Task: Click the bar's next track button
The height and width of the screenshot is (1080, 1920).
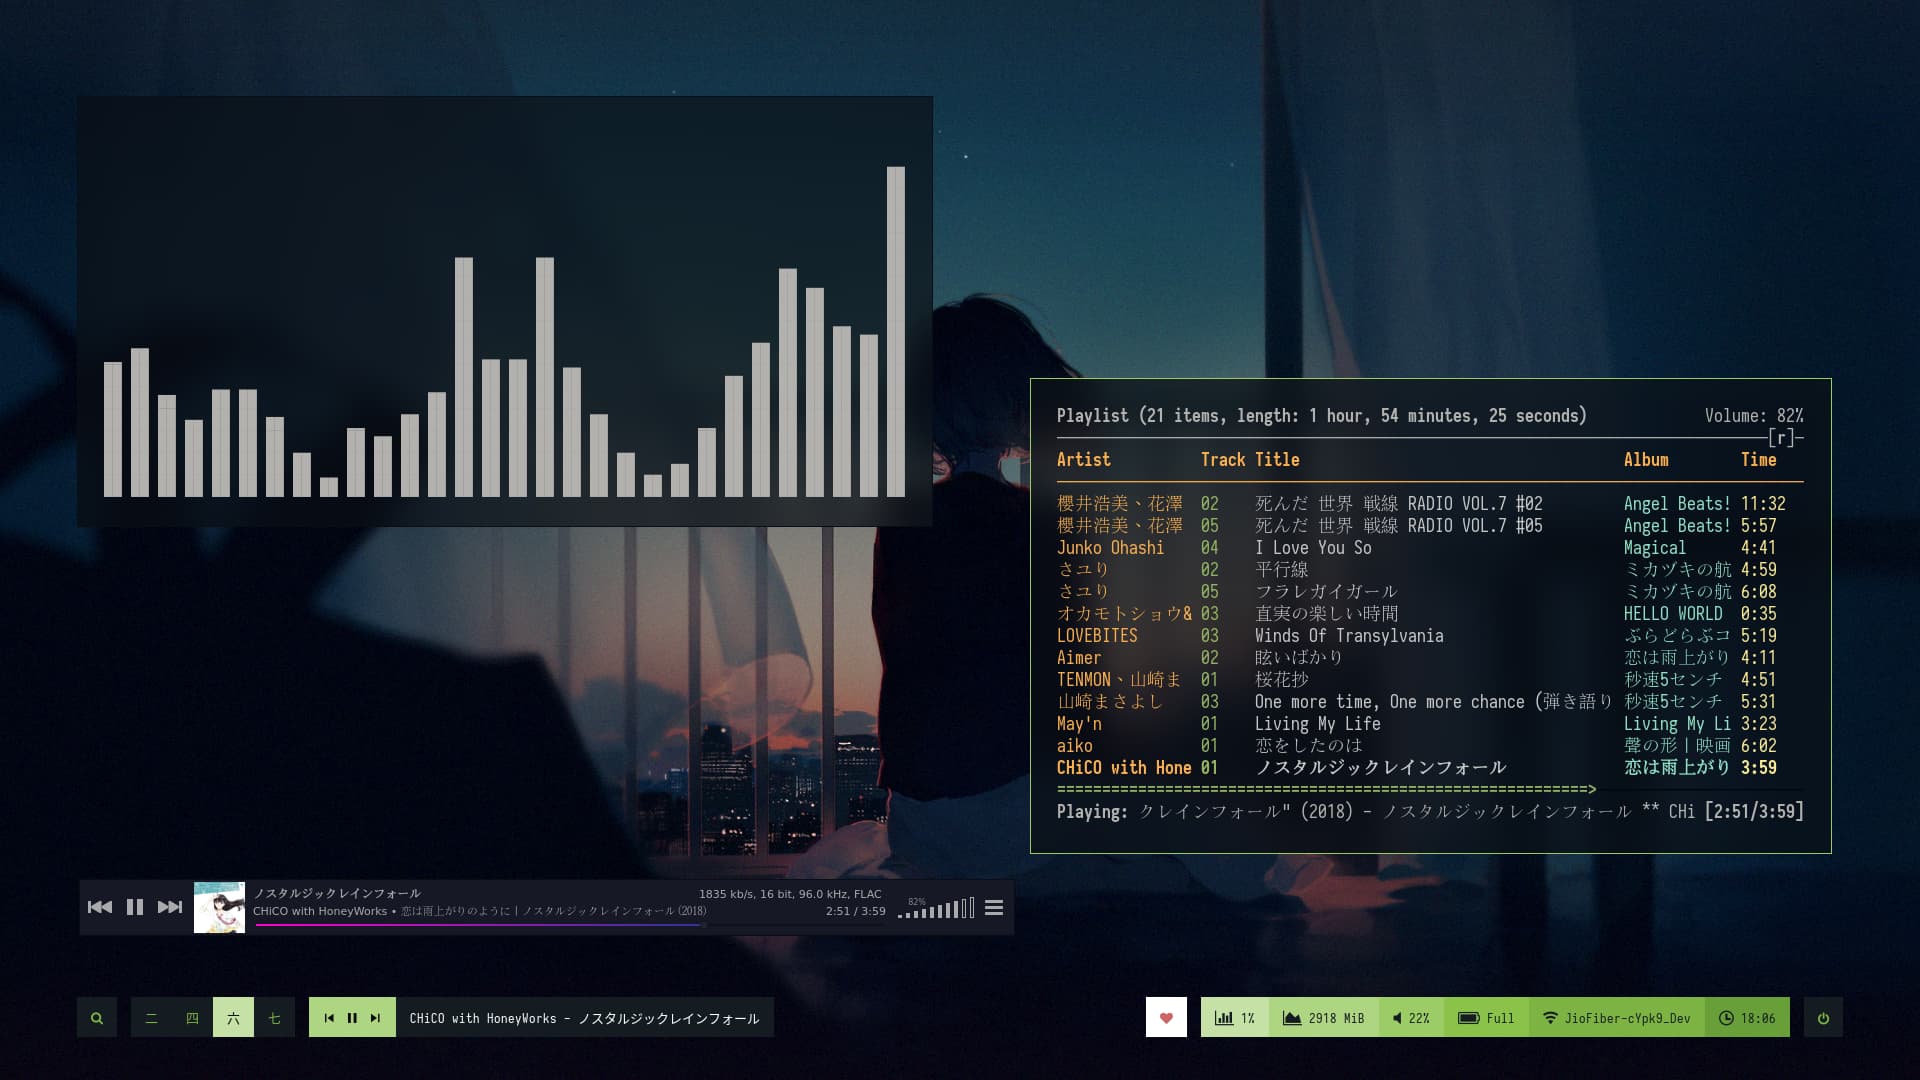Action: pos(376,1018)
